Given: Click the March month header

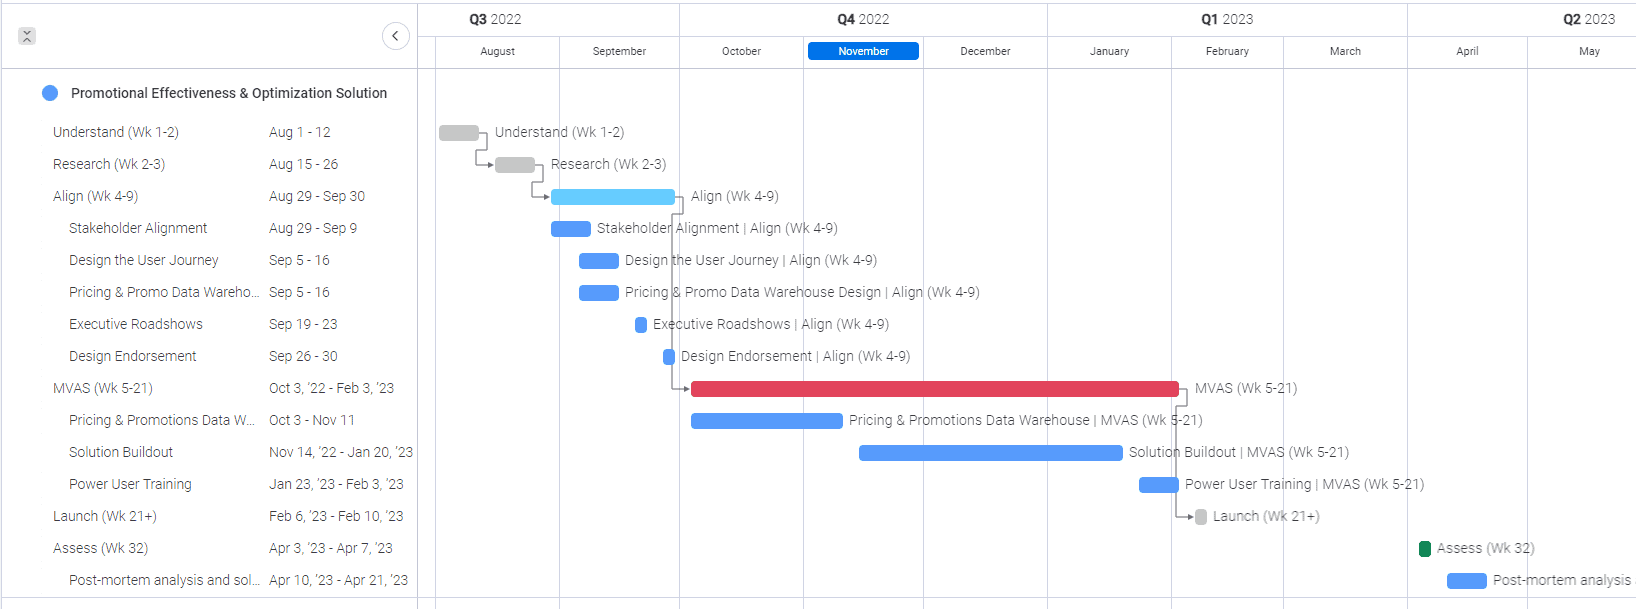Looking at the screenshot, I should [1345, 51].
